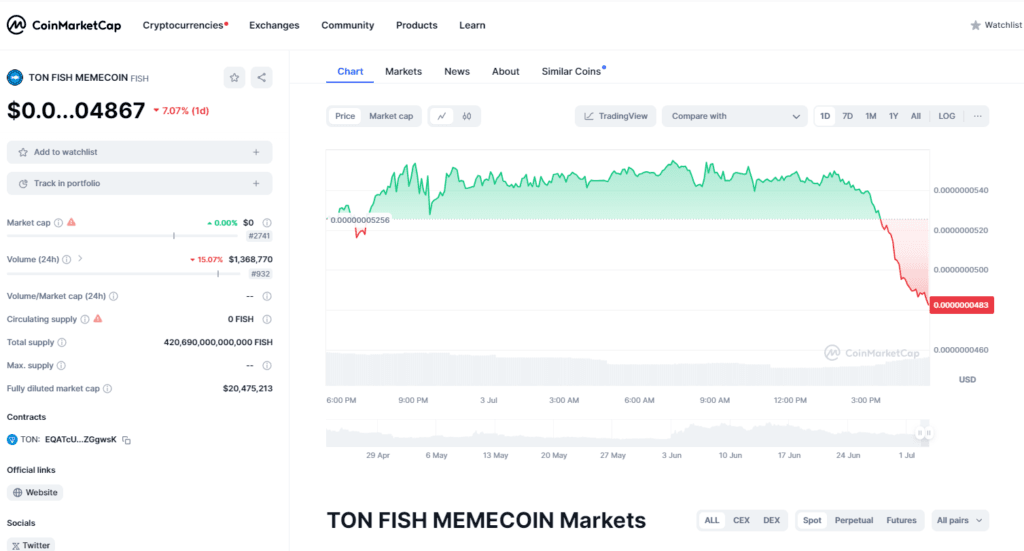The height and width of the screenshot is (551, 1024).
Task: Open the Twitter social link
Action: click(x=31, y=545)
